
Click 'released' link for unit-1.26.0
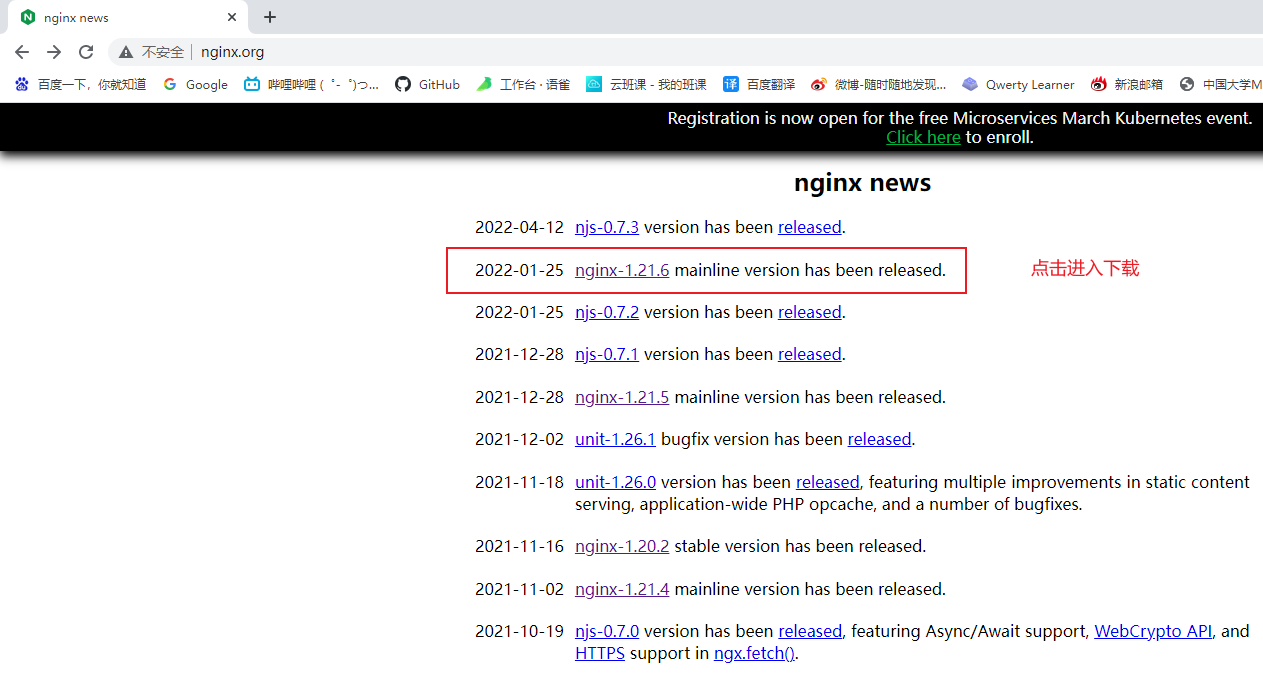[828, 482]
